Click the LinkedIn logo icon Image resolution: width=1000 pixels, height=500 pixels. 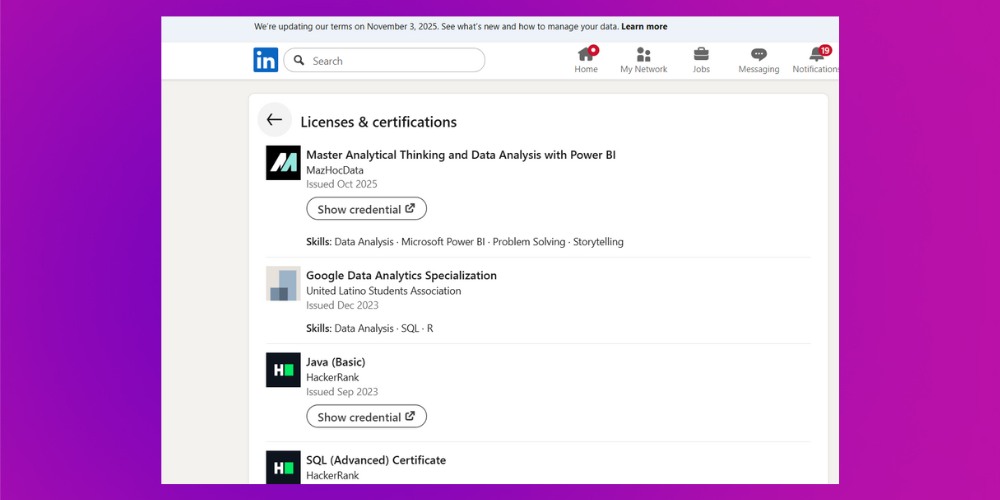265,60
